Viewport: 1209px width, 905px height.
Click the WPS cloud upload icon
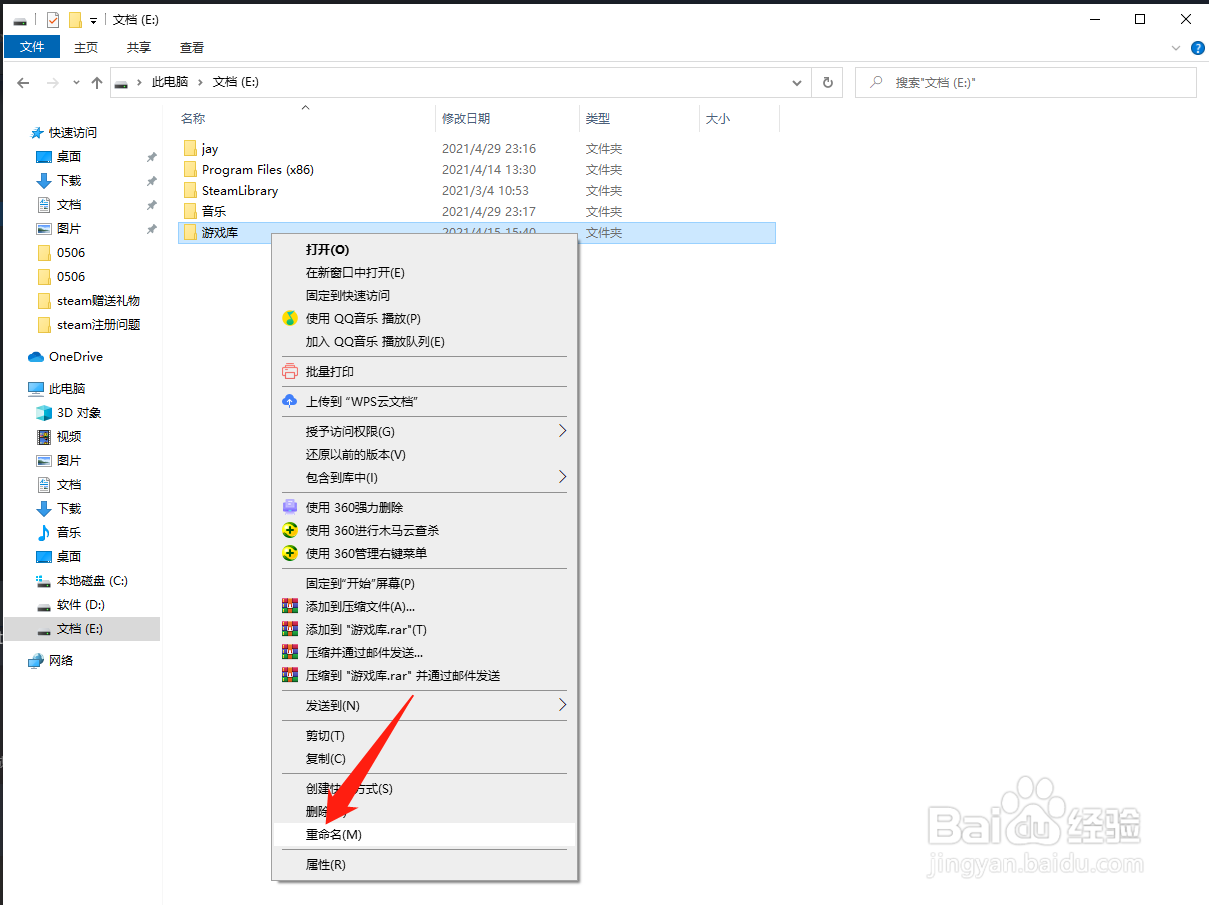point(289,401)
